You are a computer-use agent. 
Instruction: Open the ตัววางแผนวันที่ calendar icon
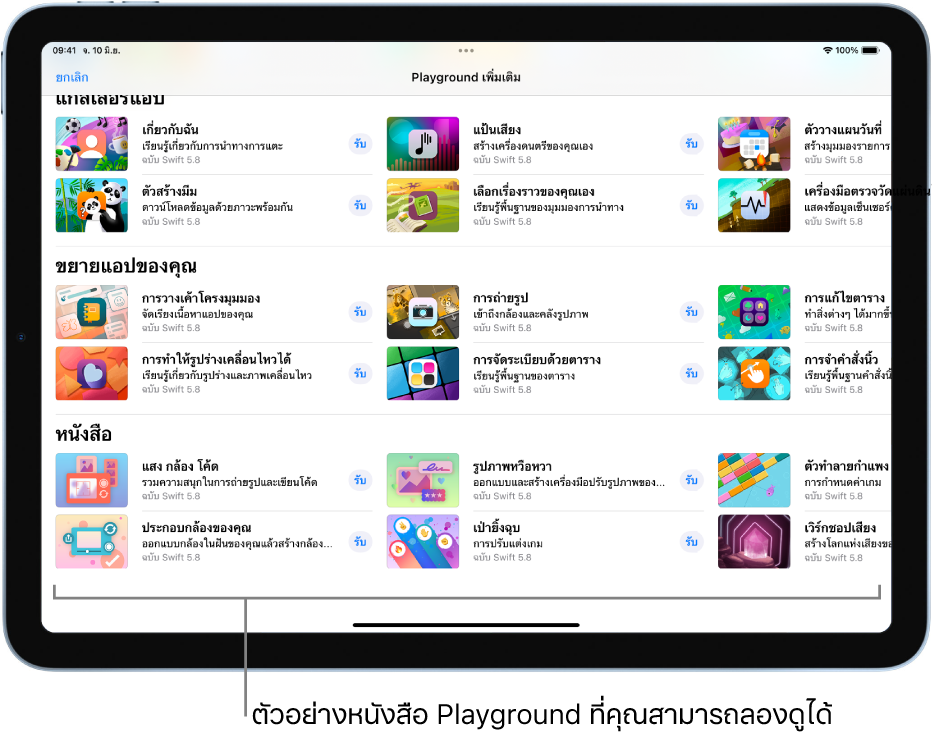754,144
